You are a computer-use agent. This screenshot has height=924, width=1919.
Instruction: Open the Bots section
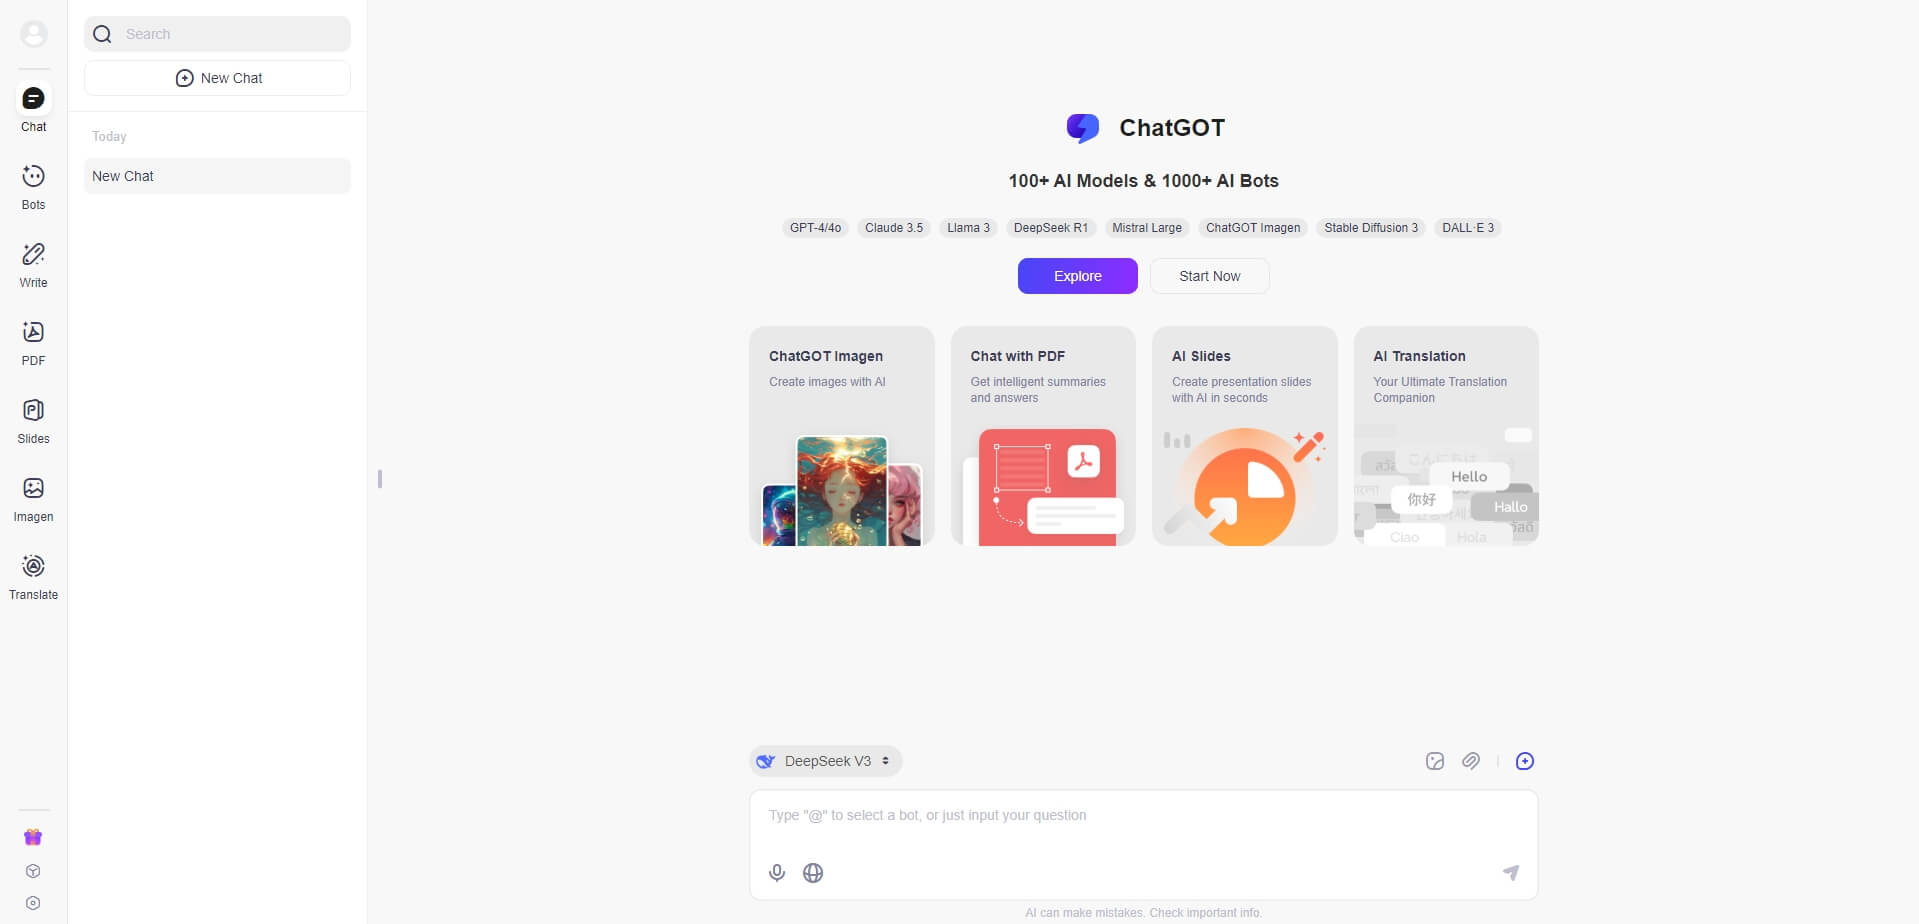(x=34, y=187)
